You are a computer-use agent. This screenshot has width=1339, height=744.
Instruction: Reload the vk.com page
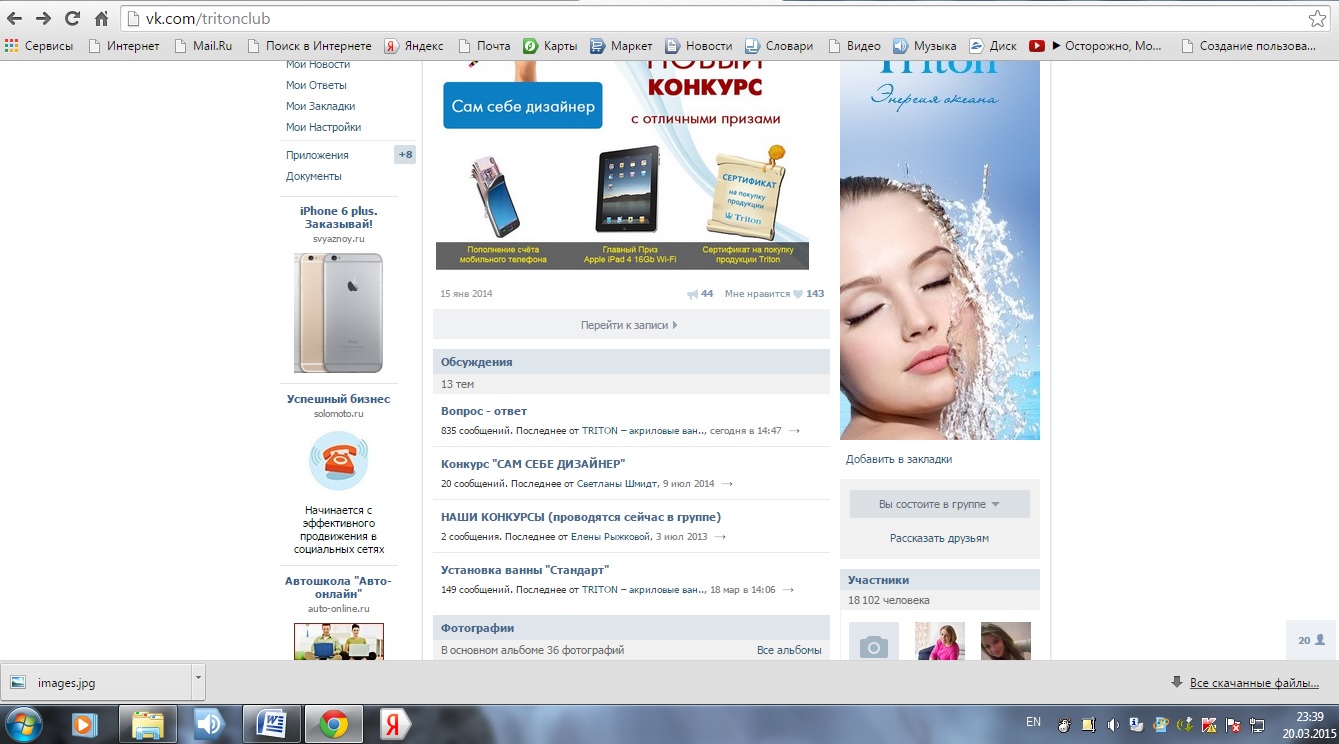[72, 18]
